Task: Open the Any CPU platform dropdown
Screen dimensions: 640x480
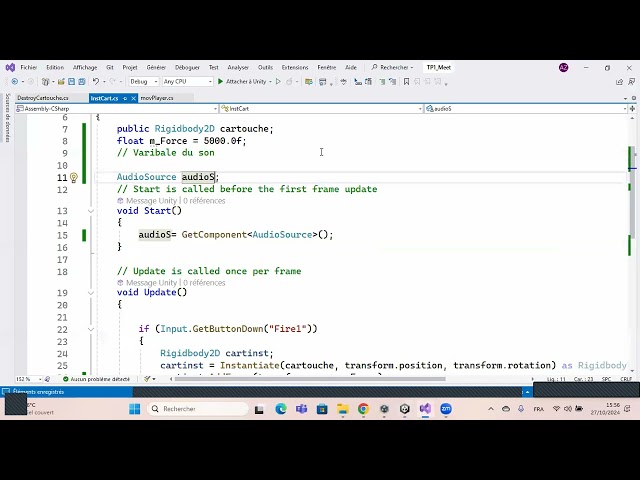Action: pyautogui.click(x=187, y=82)
